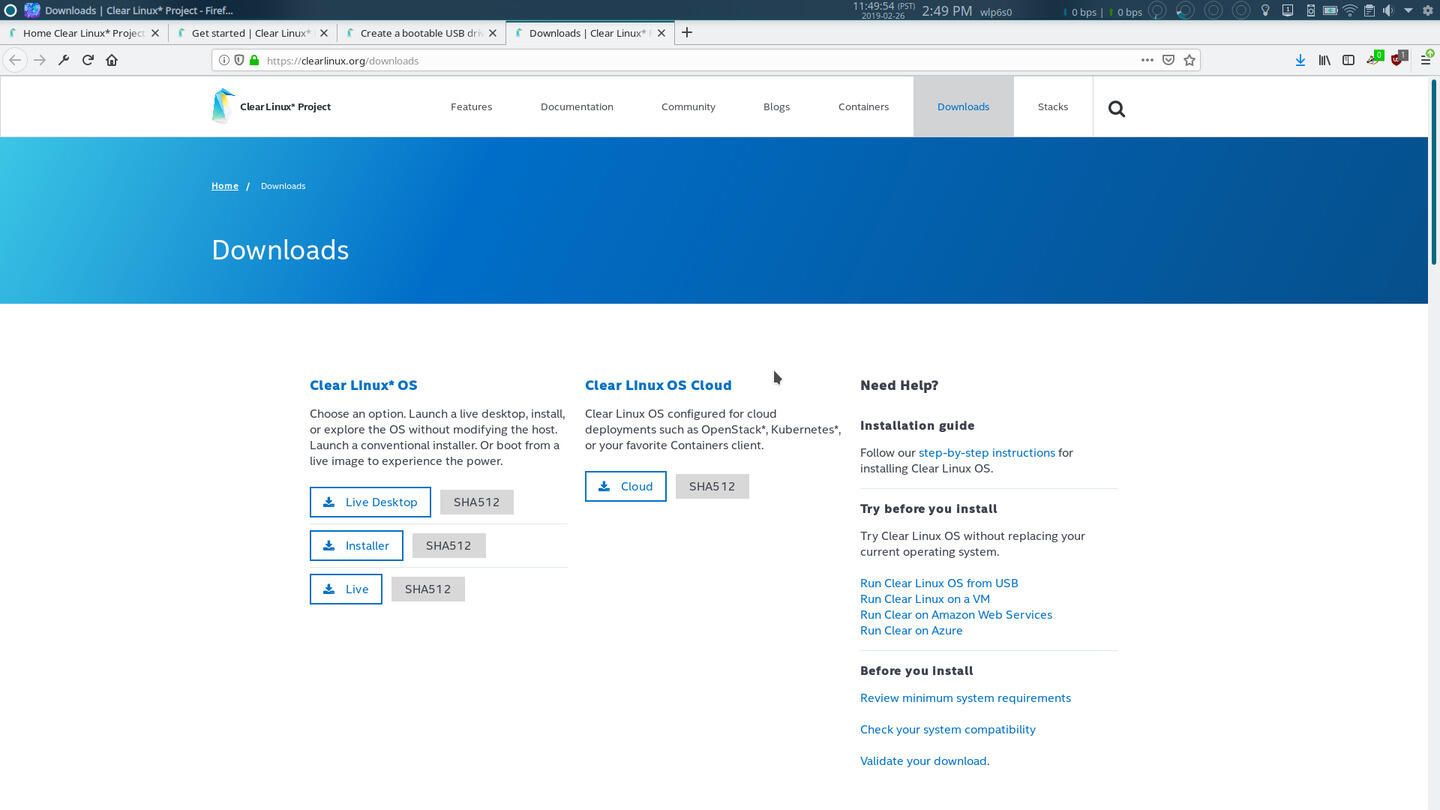Open the Stacks nav menu item
Viewport: 1440px width, 810px height.
point(1053,106)
